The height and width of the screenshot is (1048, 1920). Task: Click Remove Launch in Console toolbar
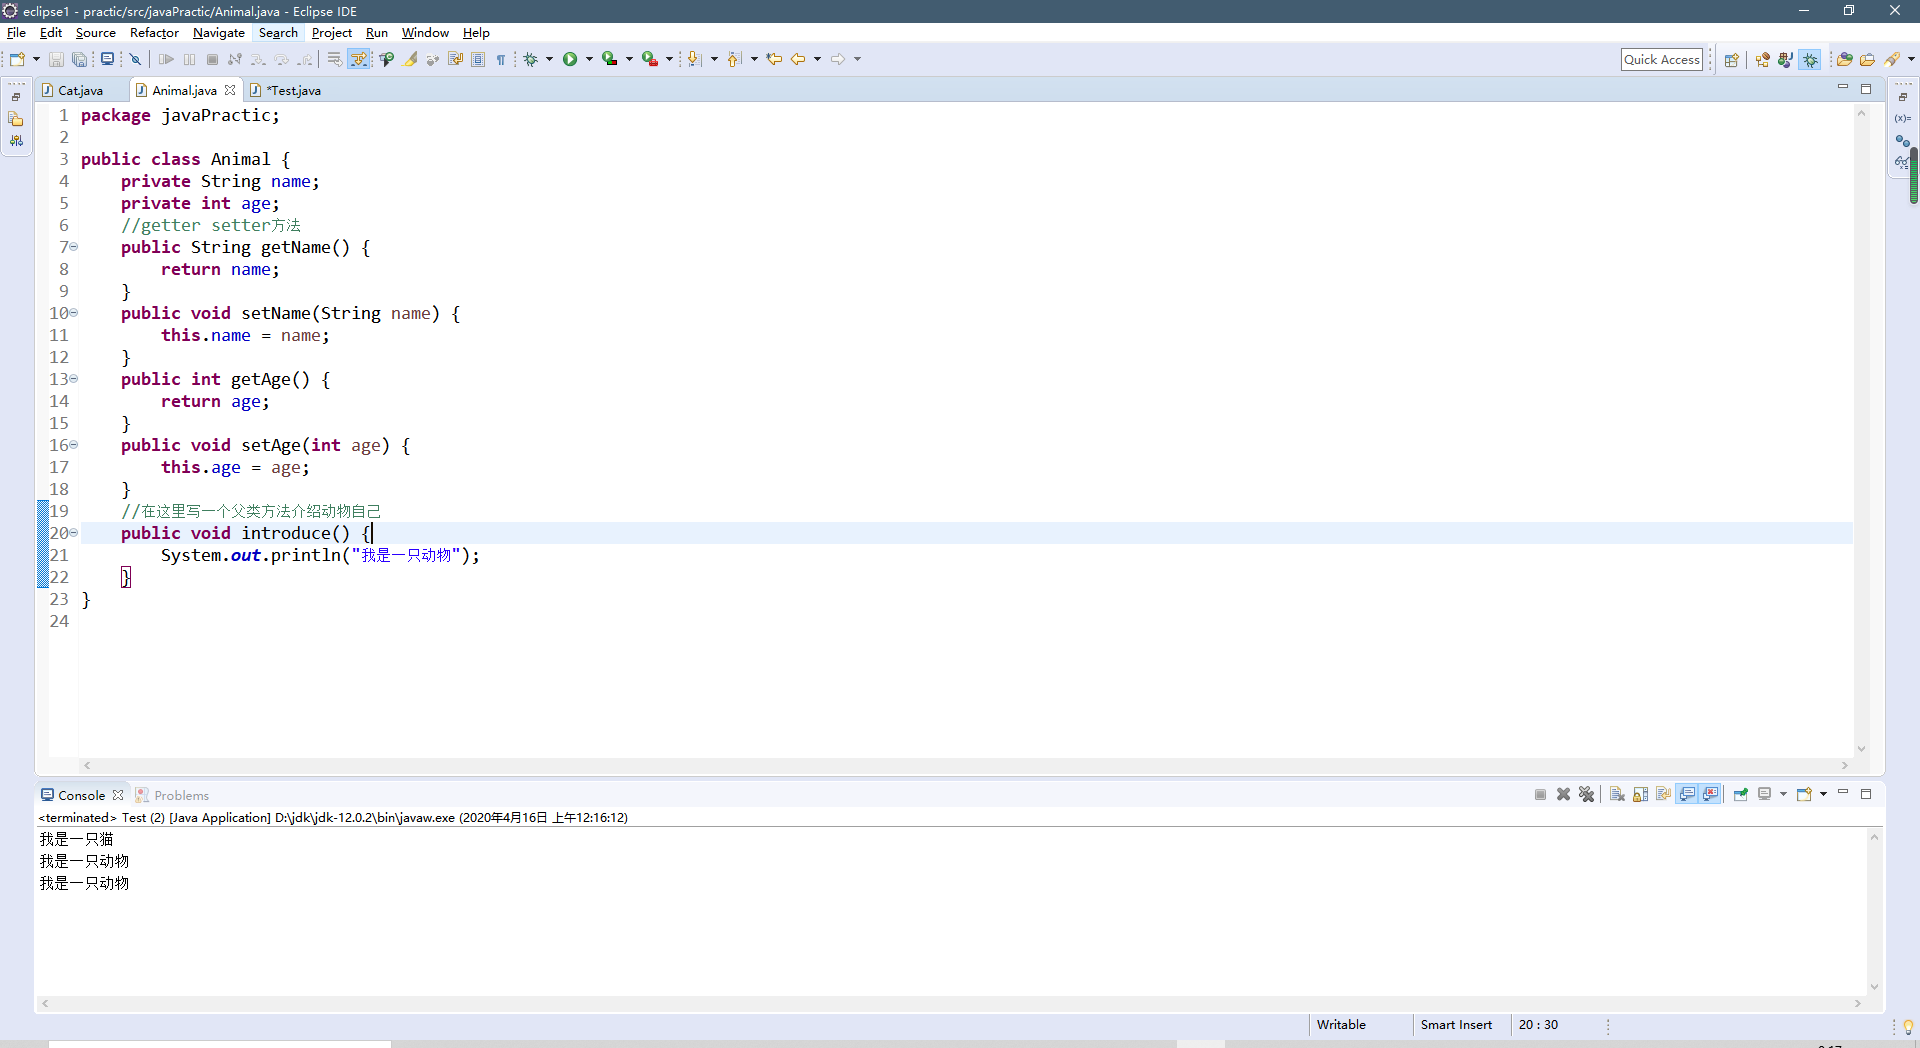coord(1563,794)
